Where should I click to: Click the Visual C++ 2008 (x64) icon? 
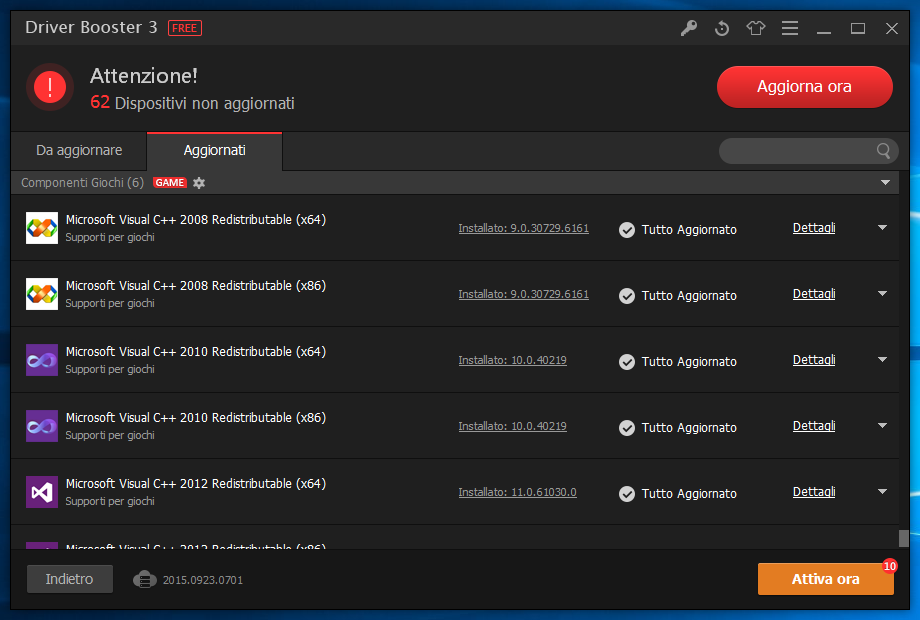pos(42,228)
